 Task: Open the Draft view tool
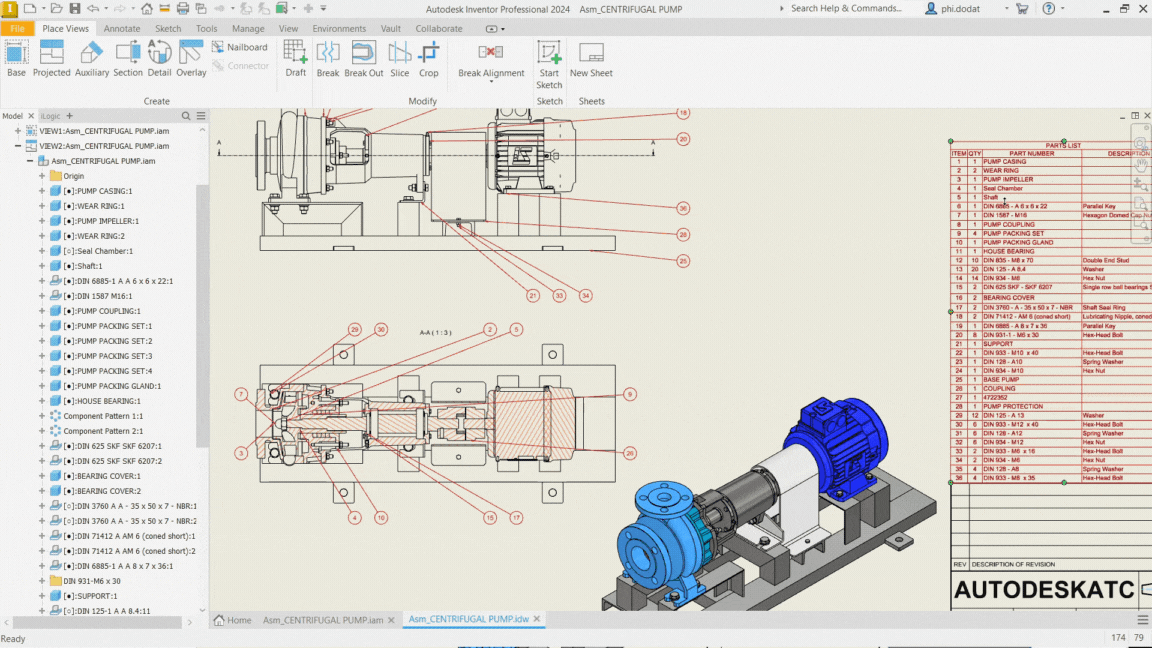click(x=295, y=59)
